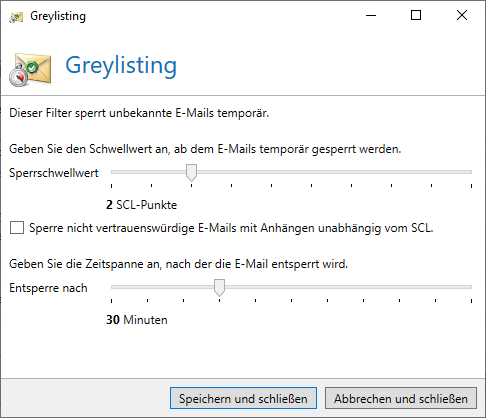
Task: Open the title bar application icon menu
Action: click(x=16, y=17)
